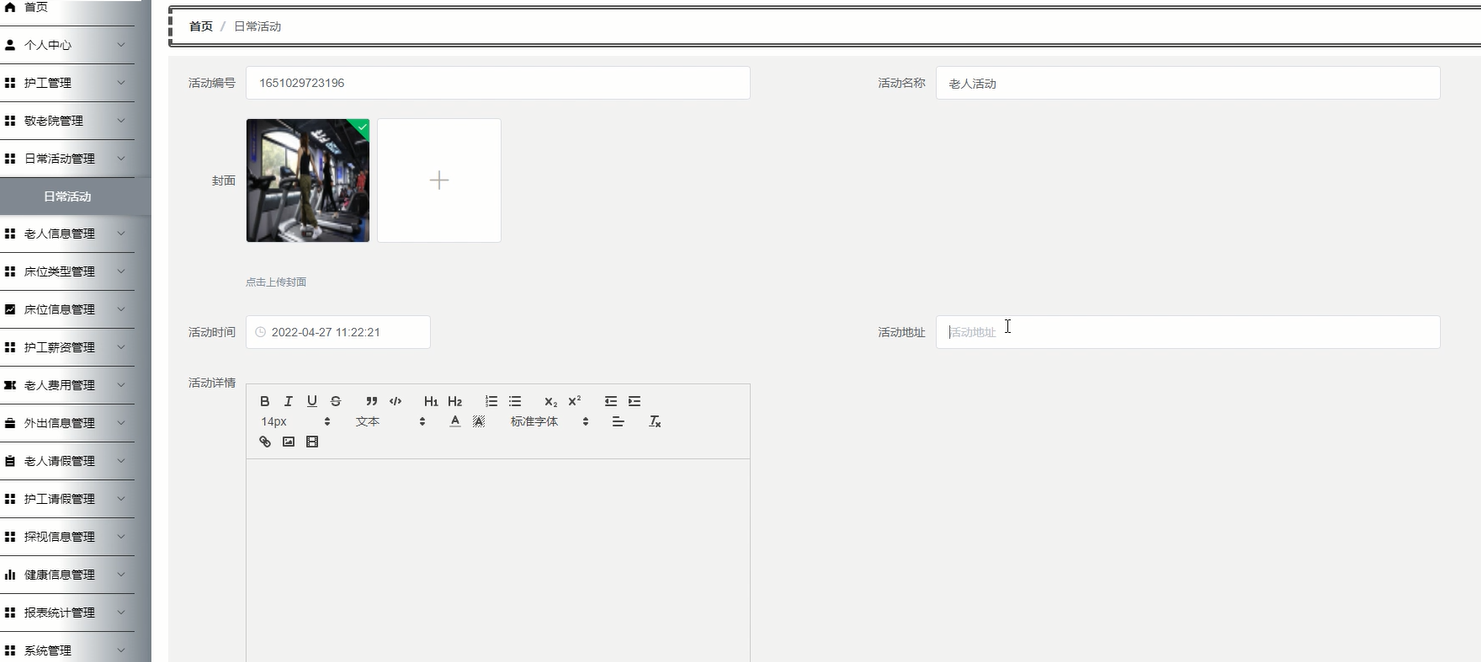Viewport: 1481px width, 662px height.
Task: Insert an image in the editor
Action: coord(288,442)
